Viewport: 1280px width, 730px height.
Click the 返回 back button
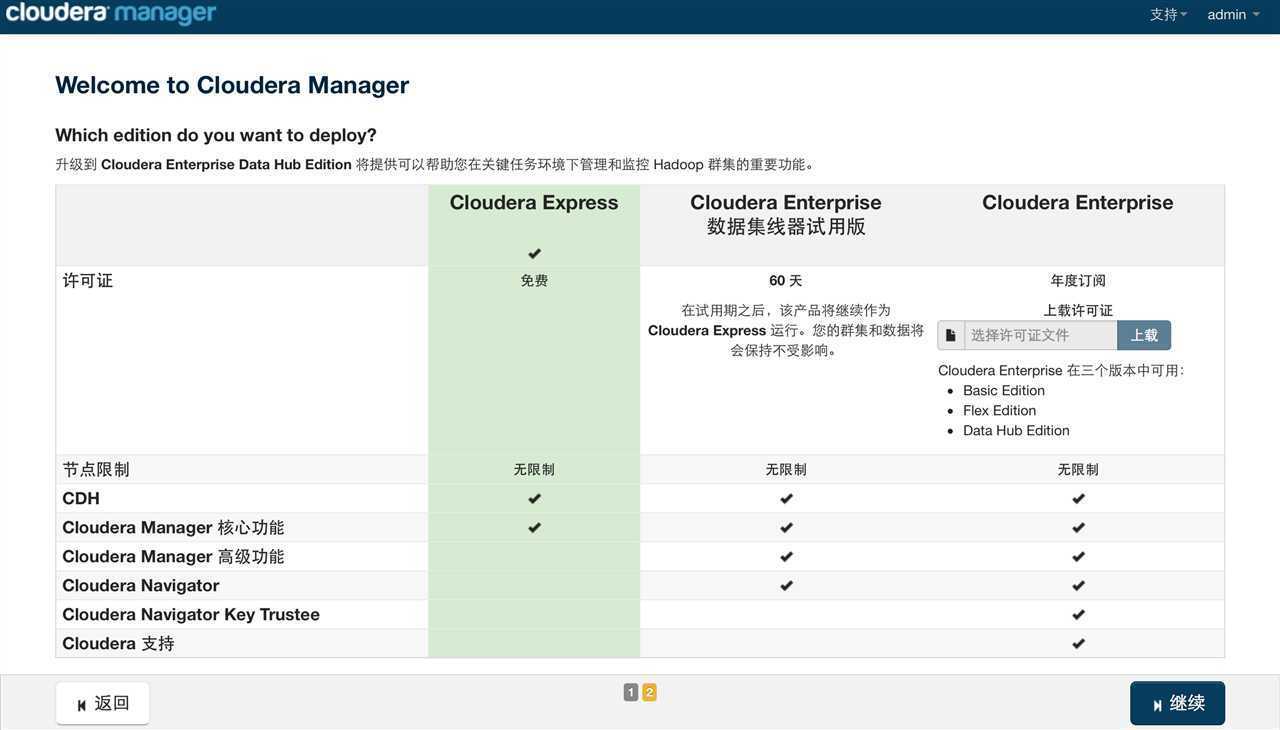point(103,704)
